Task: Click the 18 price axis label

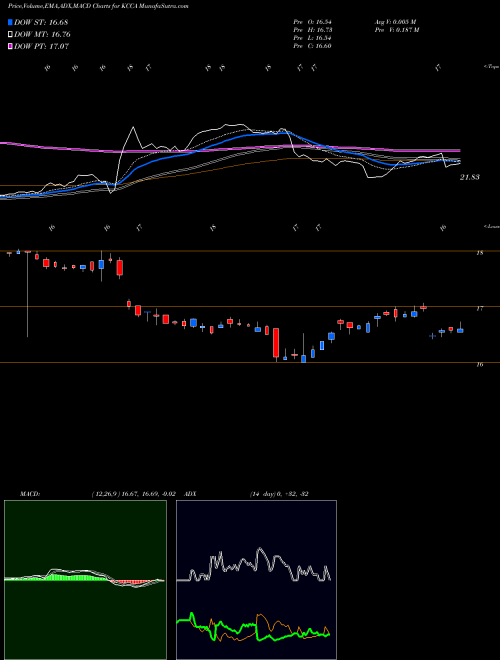Action: click(480, 253)
